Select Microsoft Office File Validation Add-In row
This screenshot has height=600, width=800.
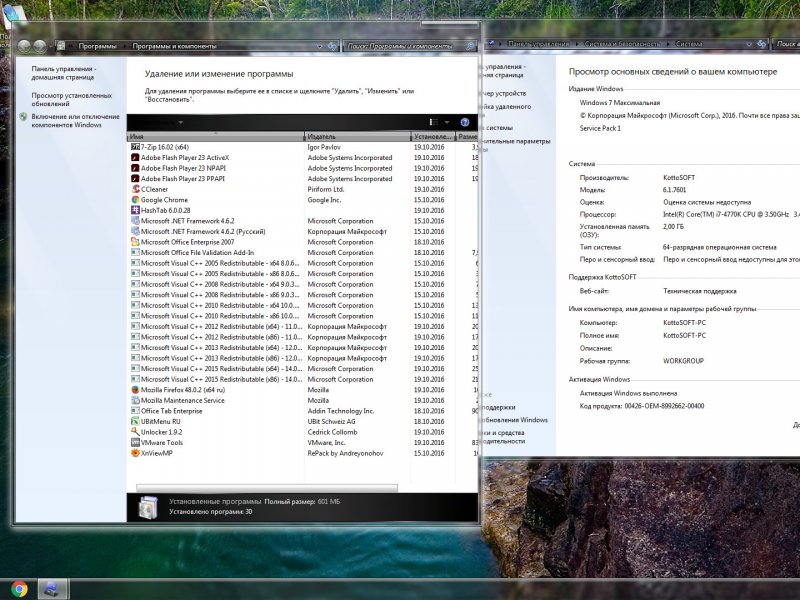(303, 253)
